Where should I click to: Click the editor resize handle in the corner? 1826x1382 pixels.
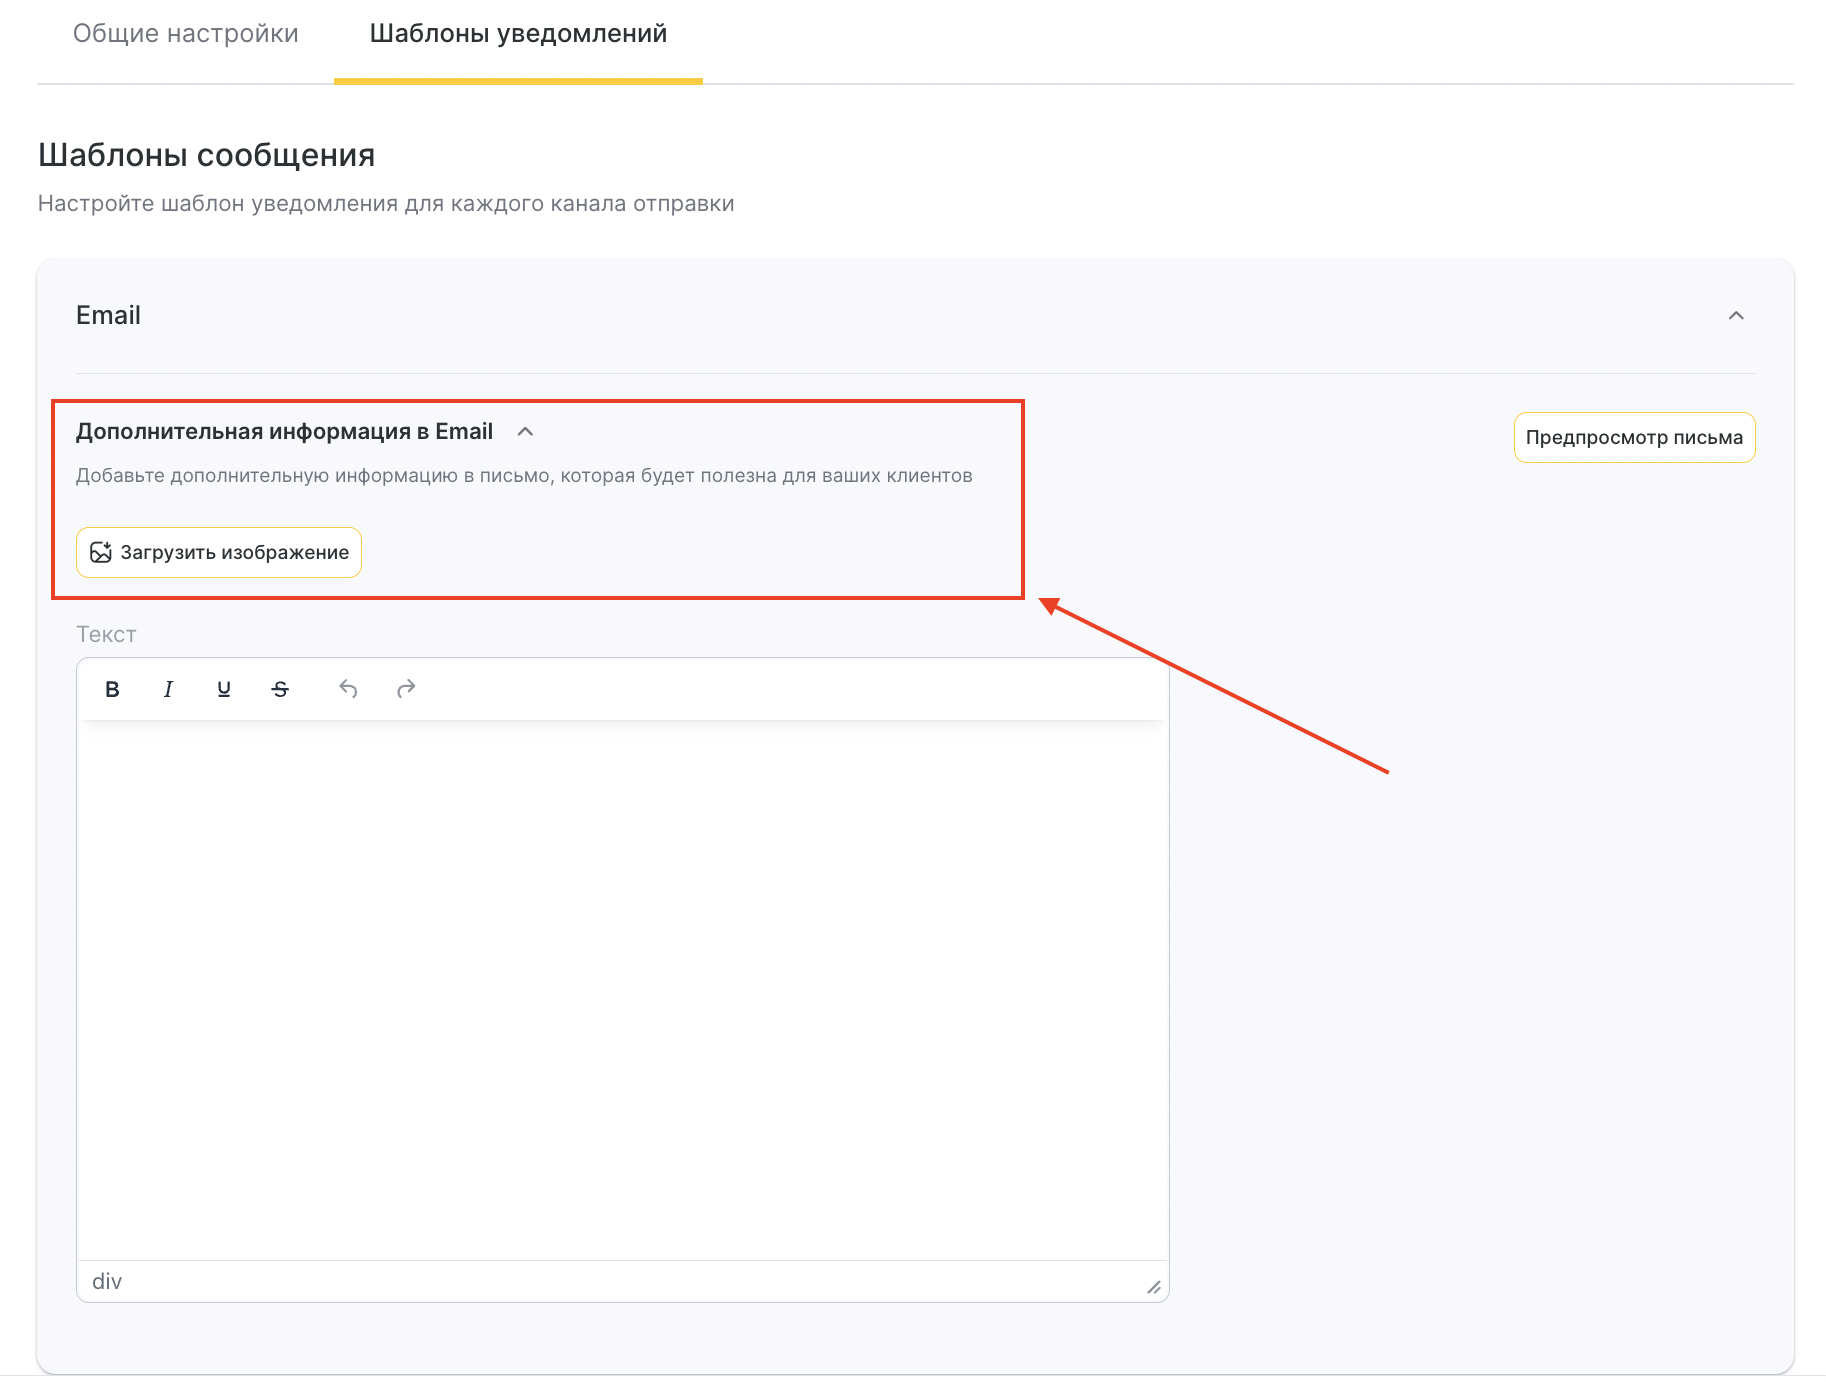pyautogui.click(x=1153, y=1287)
